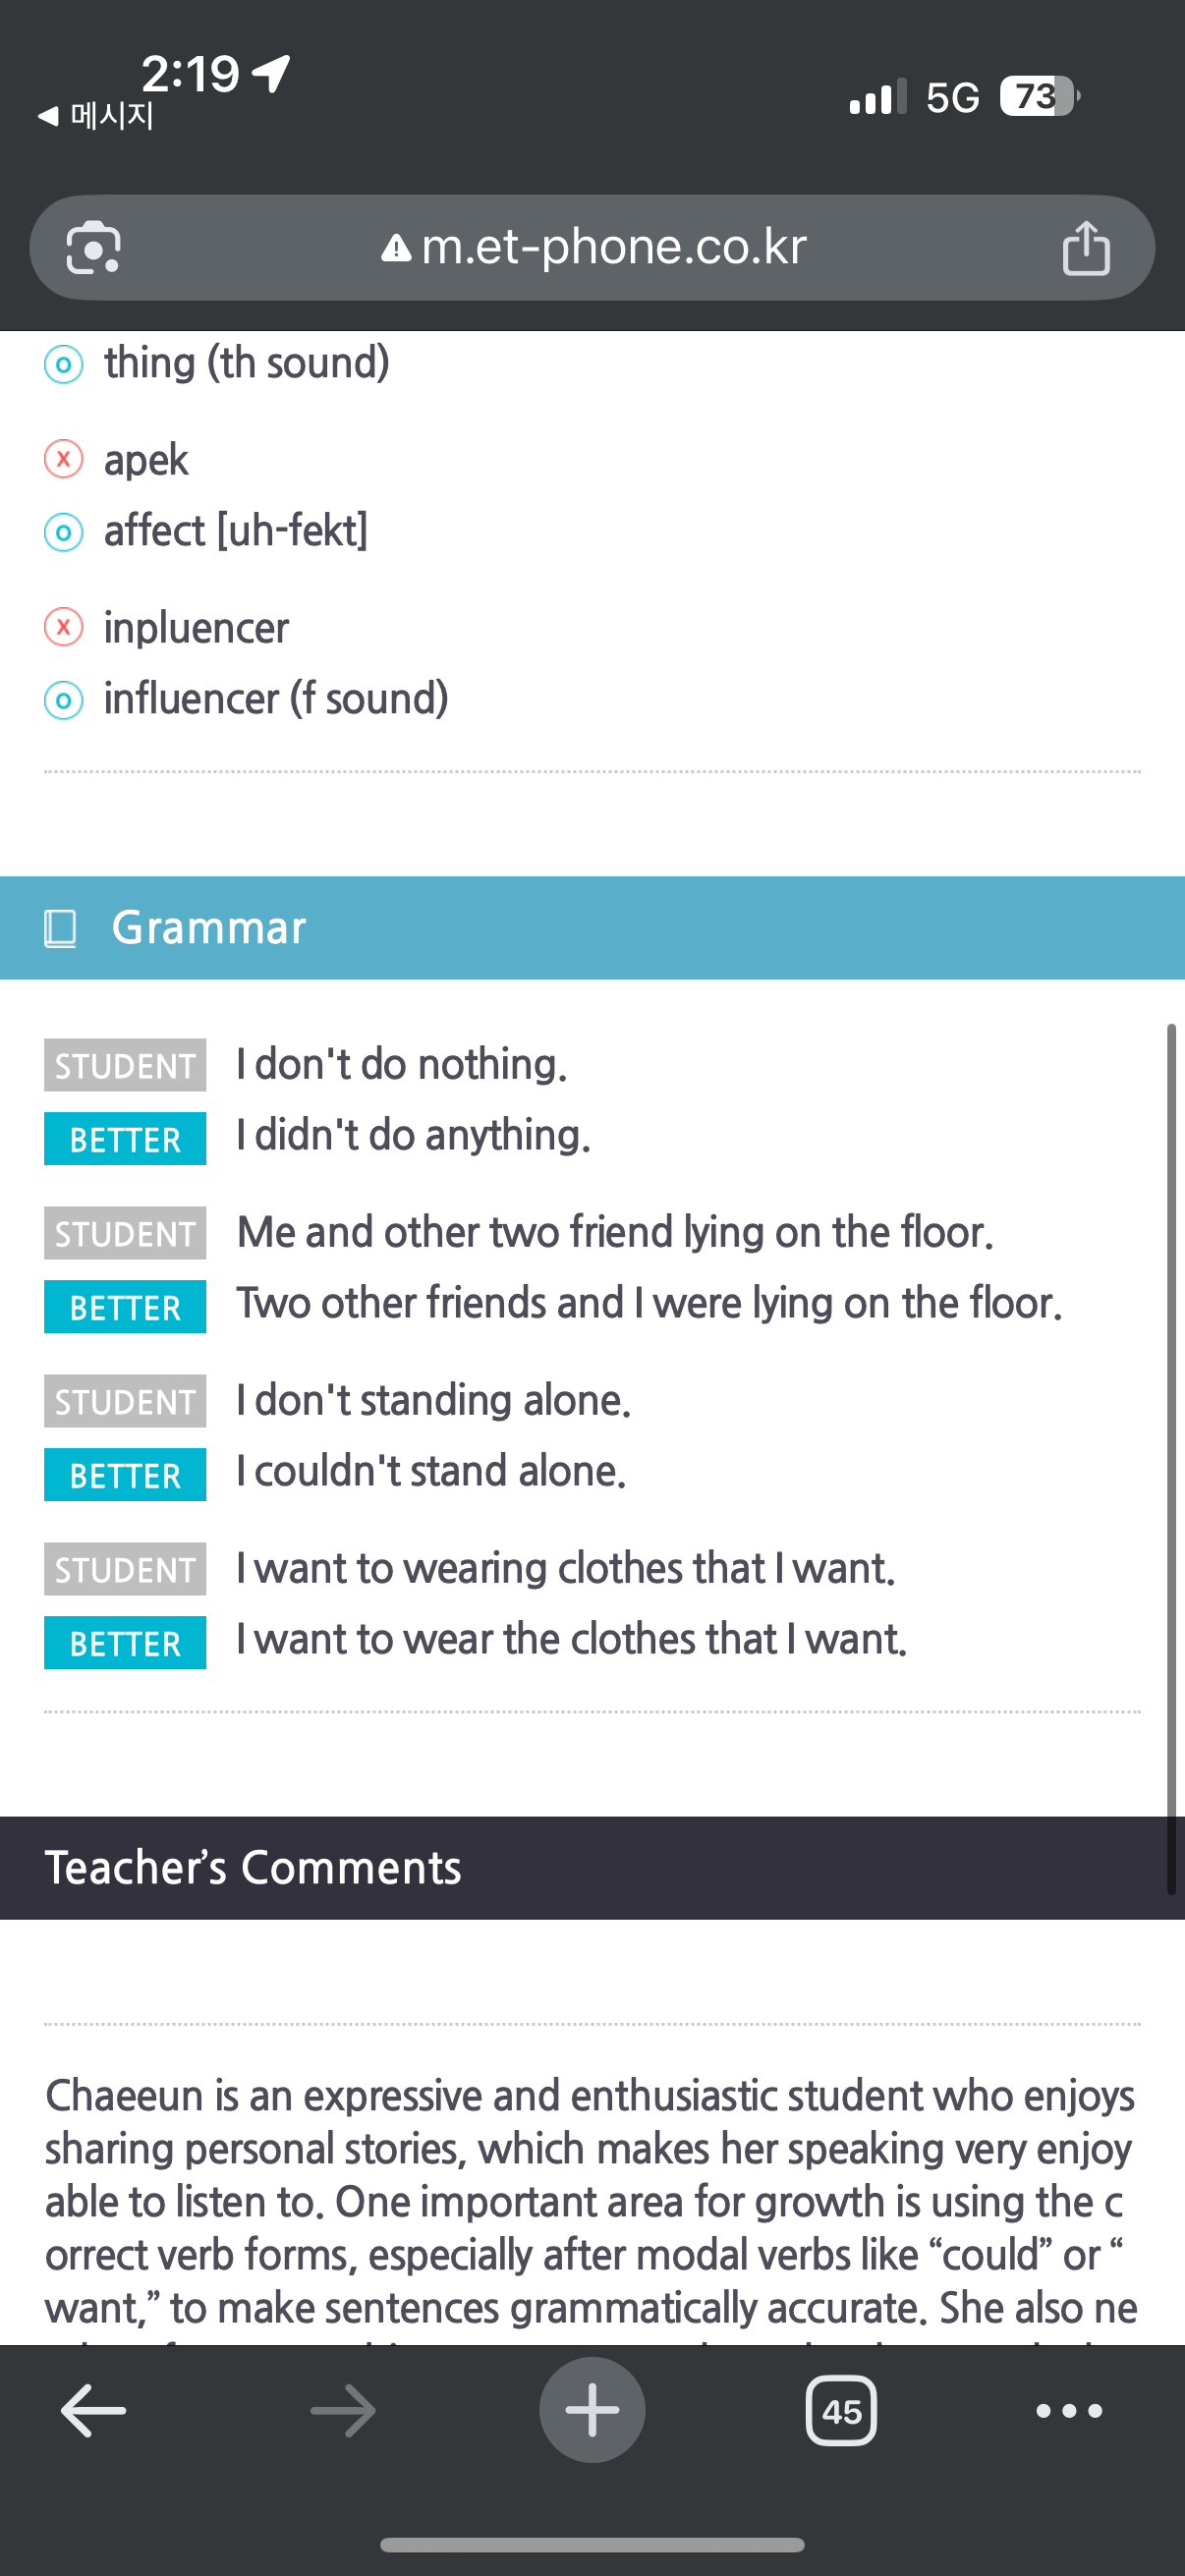
Task: Tap the BETTER label for "I didn't do anything"
Action: [x=125, y=1139]
